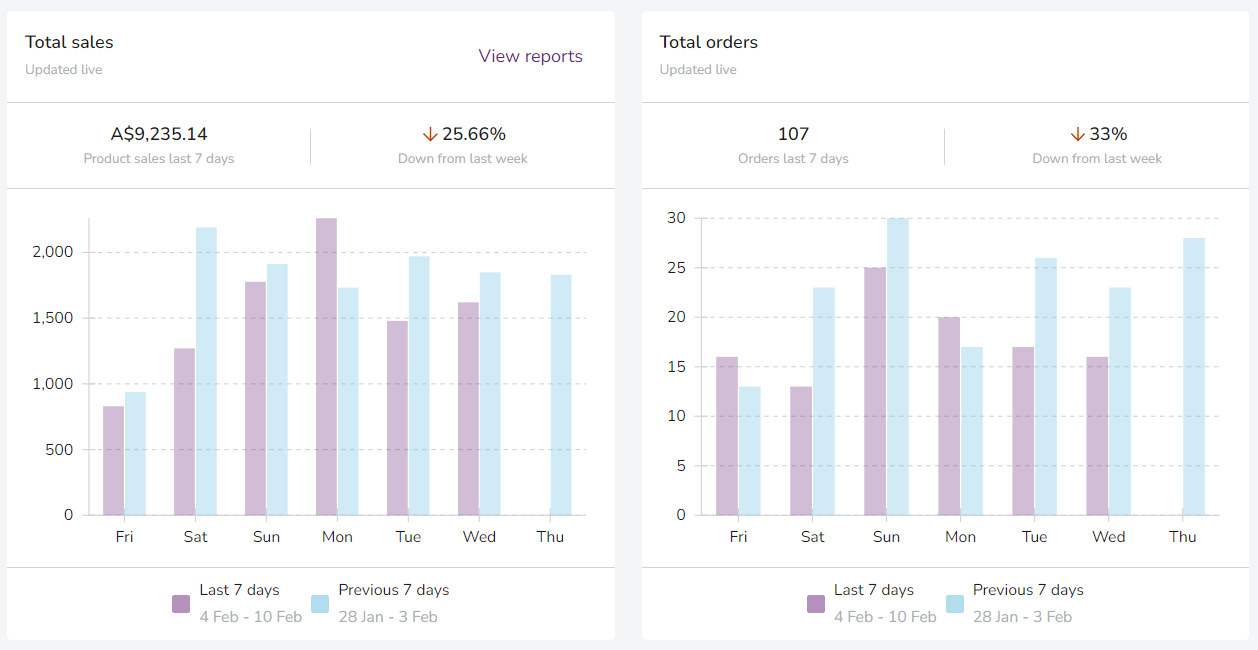
Task: Click the Total orders card heading
Action: [708, 42]
